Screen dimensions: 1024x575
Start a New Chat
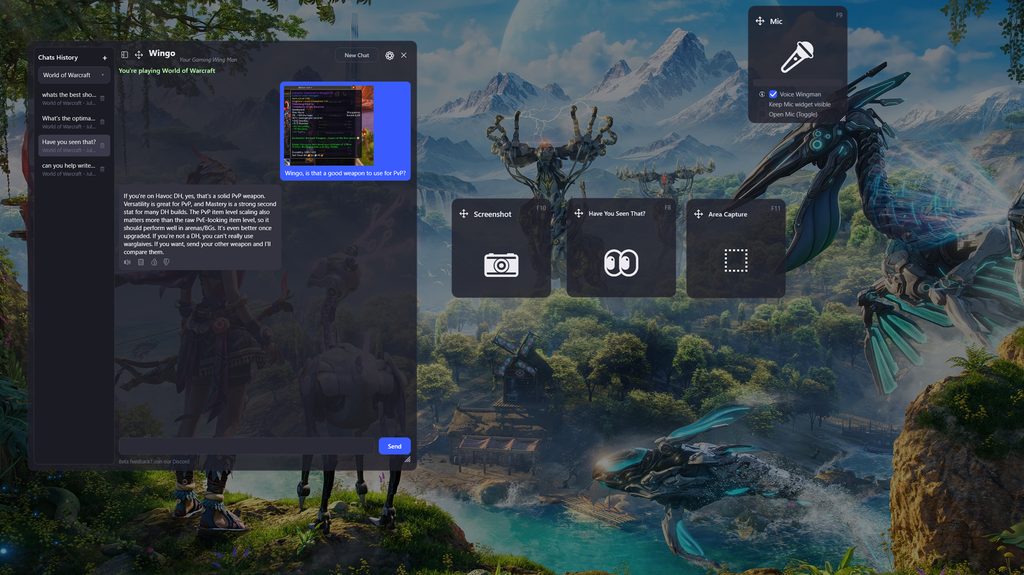(x=357, y=56)
